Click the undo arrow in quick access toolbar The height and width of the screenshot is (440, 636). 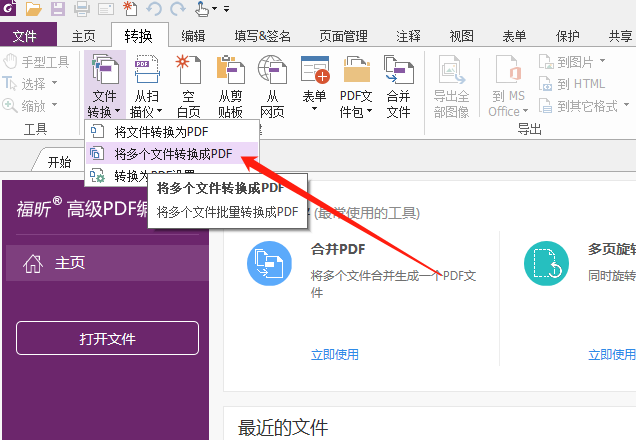(155, 10)
